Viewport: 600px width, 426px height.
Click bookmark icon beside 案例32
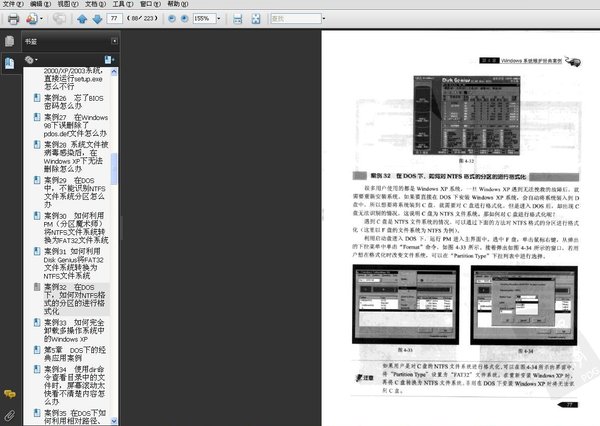(37, 287)
